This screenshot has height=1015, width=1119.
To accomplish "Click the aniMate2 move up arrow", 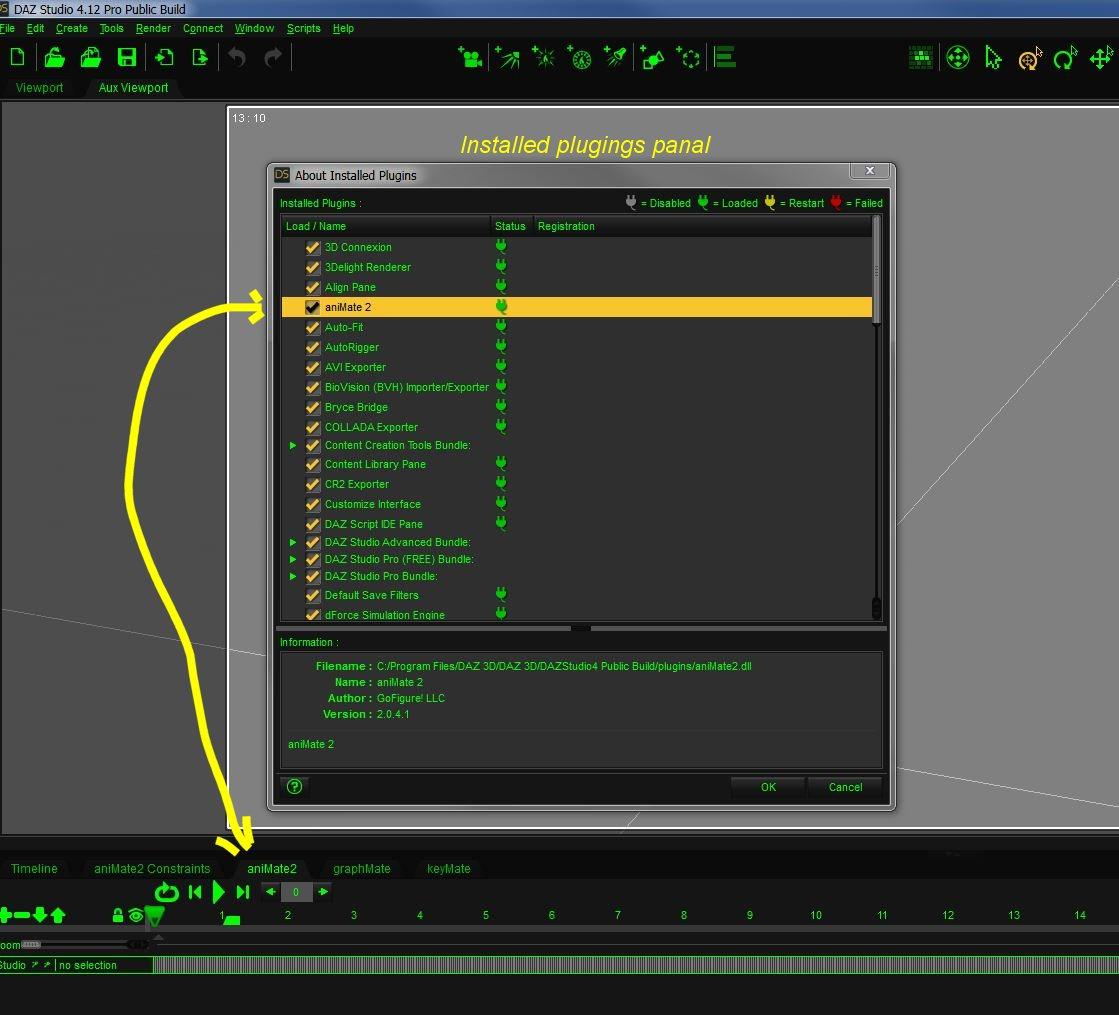I will [x=58, y=914].
